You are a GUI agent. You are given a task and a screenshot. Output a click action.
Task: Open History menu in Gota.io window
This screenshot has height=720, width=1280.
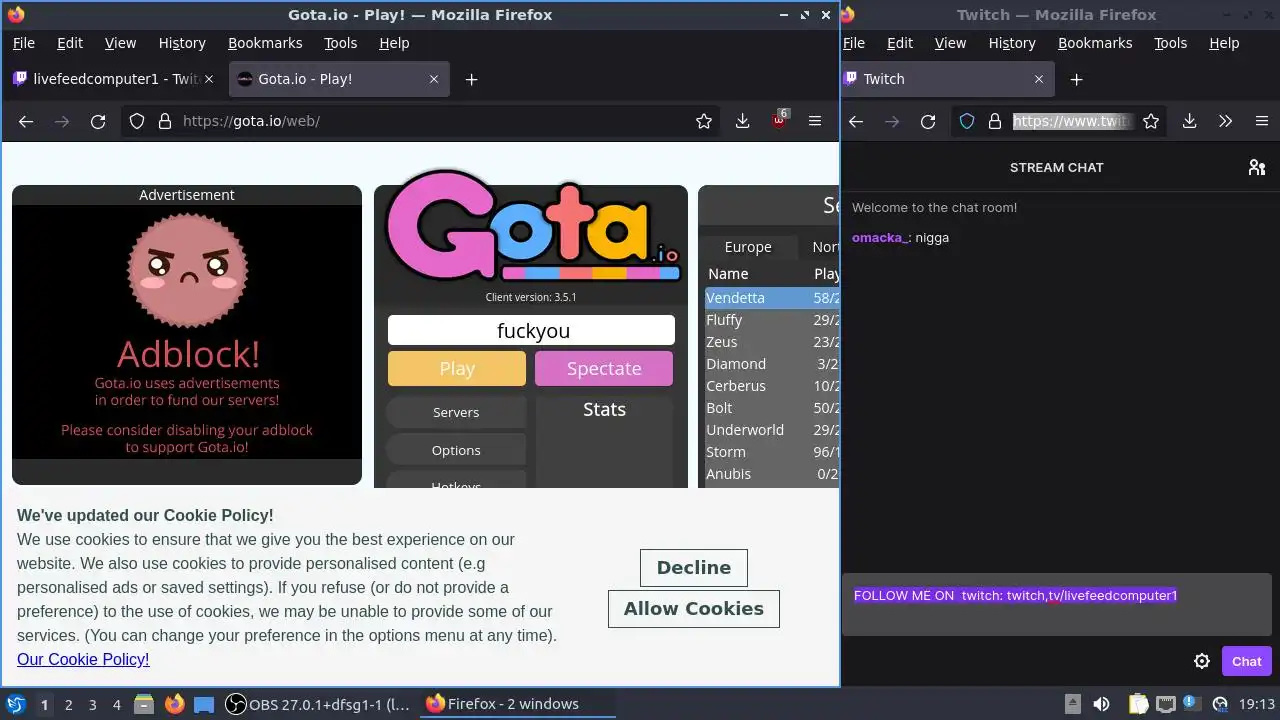point(182,43)
